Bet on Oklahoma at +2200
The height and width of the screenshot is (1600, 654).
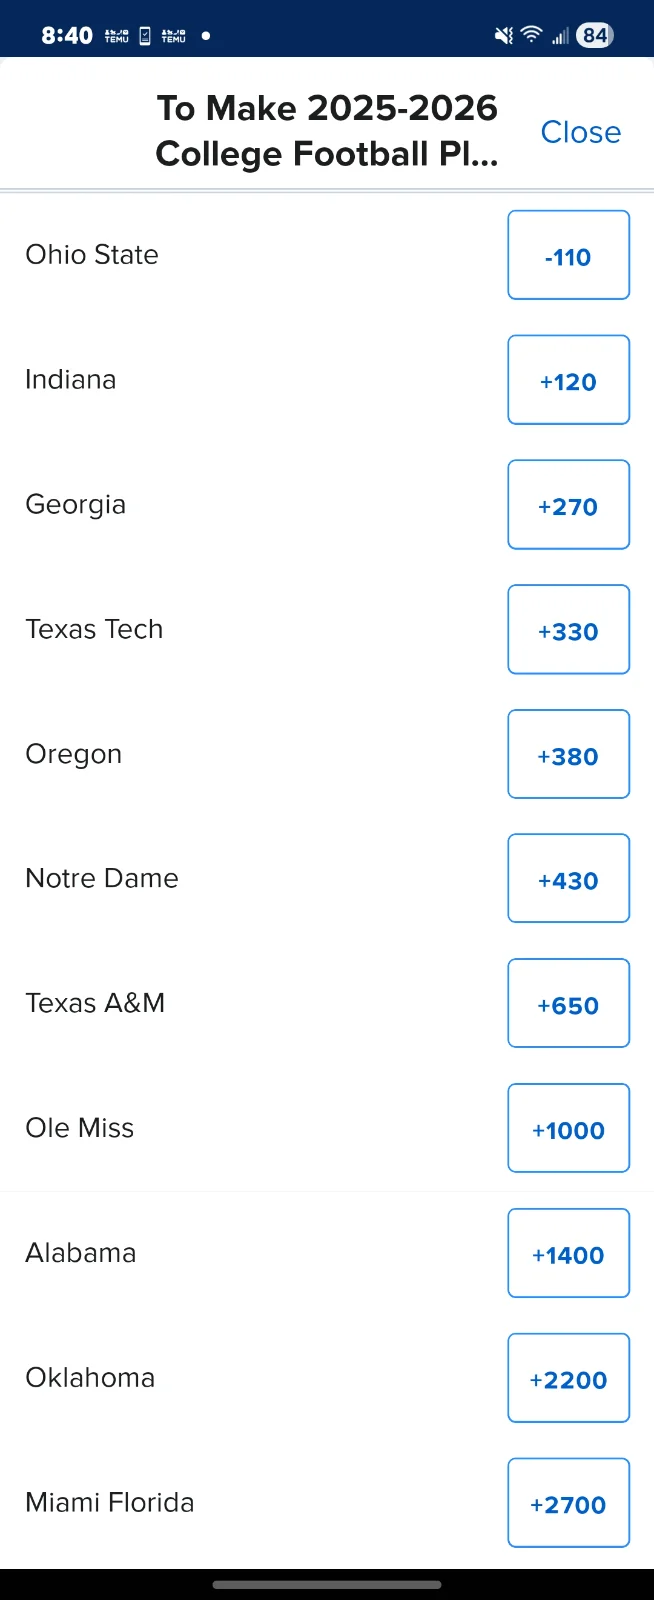coord(568,1378)
